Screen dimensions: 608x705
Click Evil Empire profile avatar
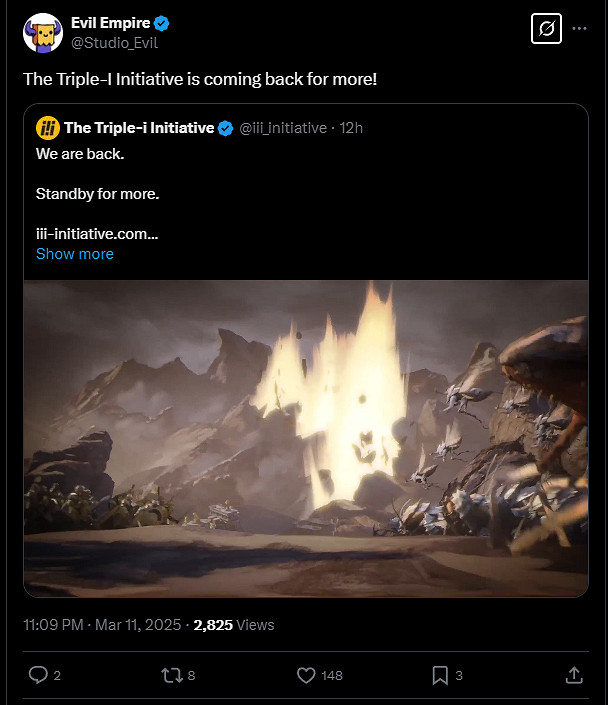click(43, 33)
